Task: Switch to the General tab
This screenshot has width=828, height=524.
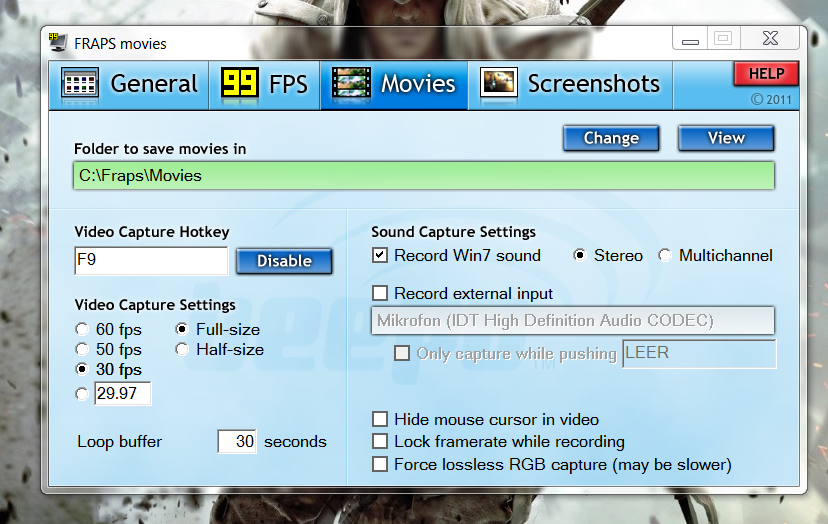Action: click(129, 85)
